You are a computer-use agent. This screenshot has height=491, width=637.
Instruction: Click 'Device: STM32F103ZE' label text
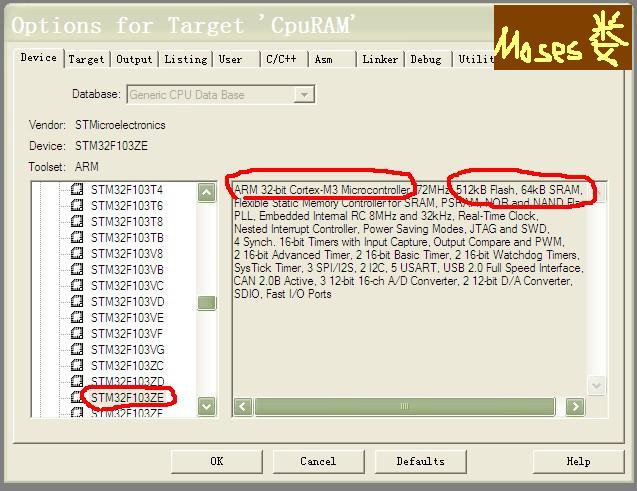(x=88, y=146)
